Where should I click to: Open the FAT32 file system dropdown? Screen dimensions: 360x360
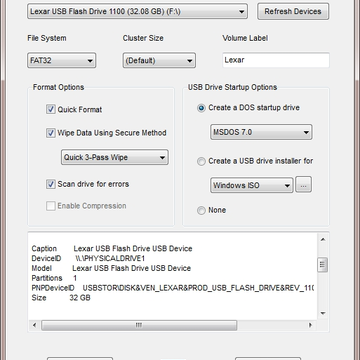62,61
